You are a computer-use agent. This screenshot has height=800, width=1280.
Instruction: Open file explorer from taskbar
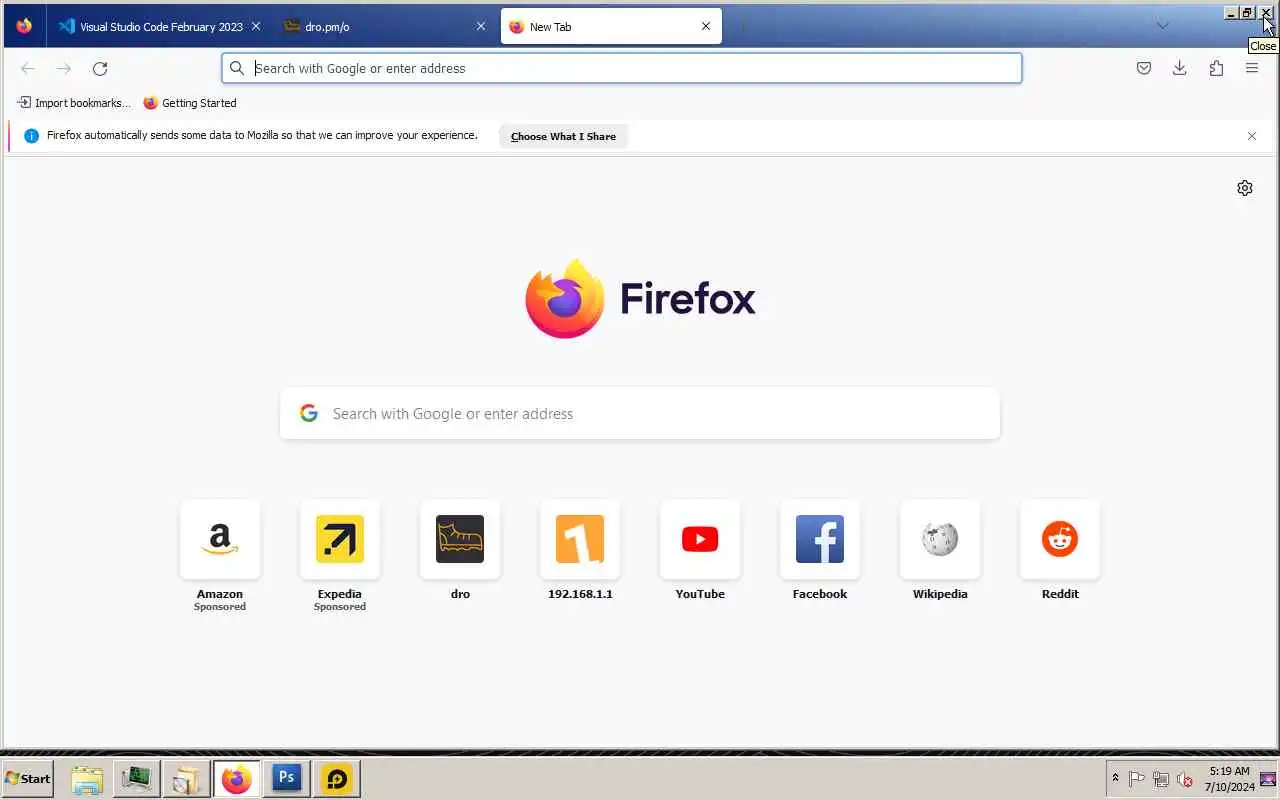coord(87,778)
